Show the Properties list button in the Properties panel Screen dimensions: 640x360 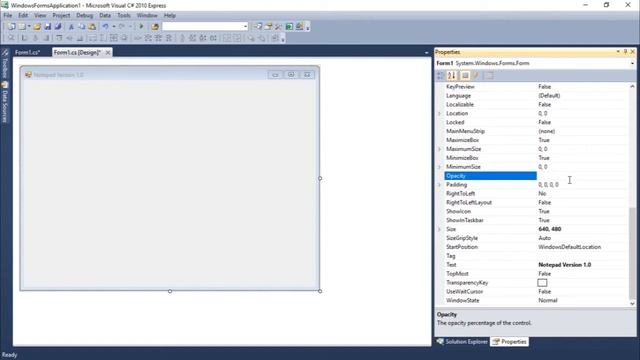[x=465, y=76]
